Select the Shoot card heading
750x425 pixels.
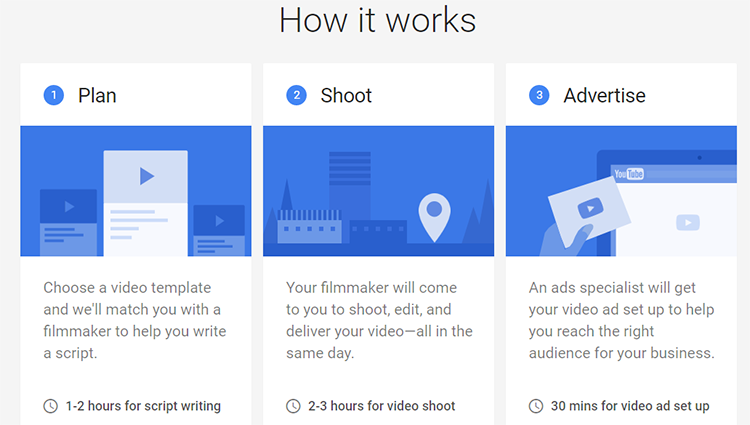346,96
